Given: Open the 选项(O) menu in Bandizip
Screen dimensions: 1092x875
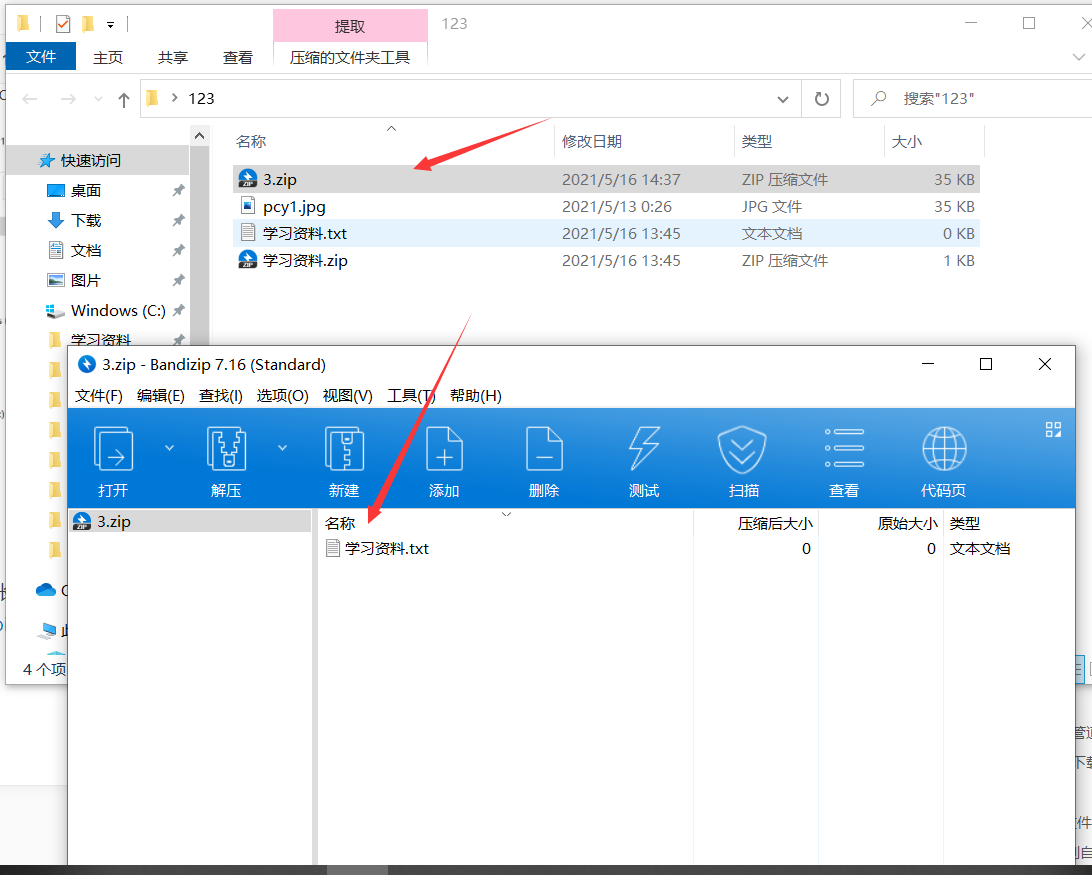Looking at the screenshot, I should point(283,396).
